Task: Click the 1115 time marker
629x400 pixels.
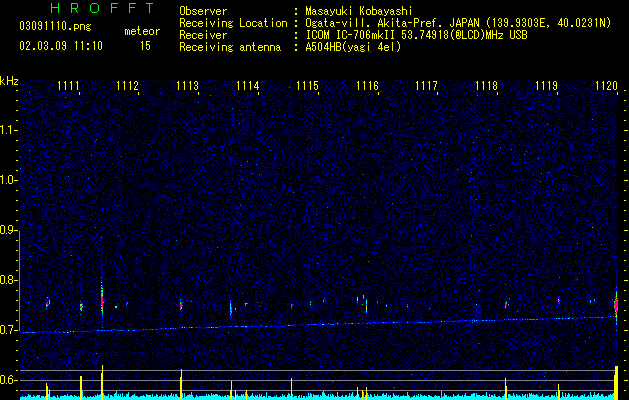Action: pos(307,86)
